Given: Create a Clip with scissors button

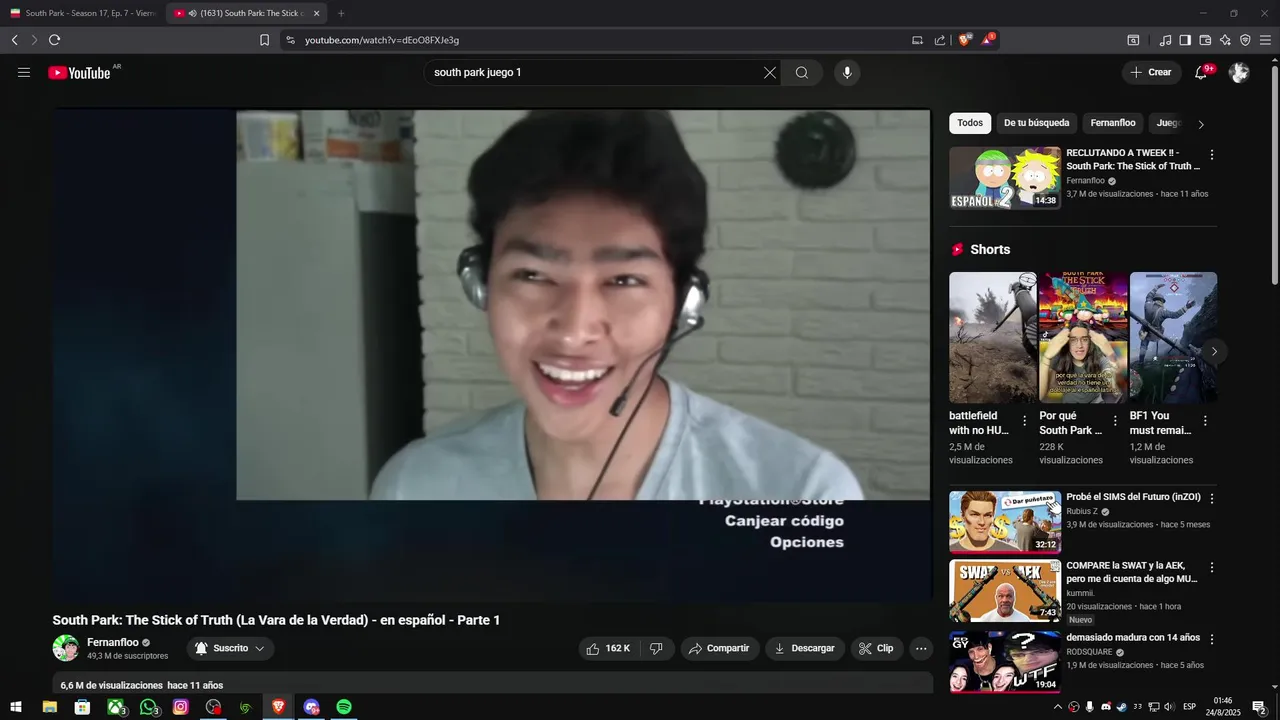Looking at the screenshot, I should coord(877,648).
